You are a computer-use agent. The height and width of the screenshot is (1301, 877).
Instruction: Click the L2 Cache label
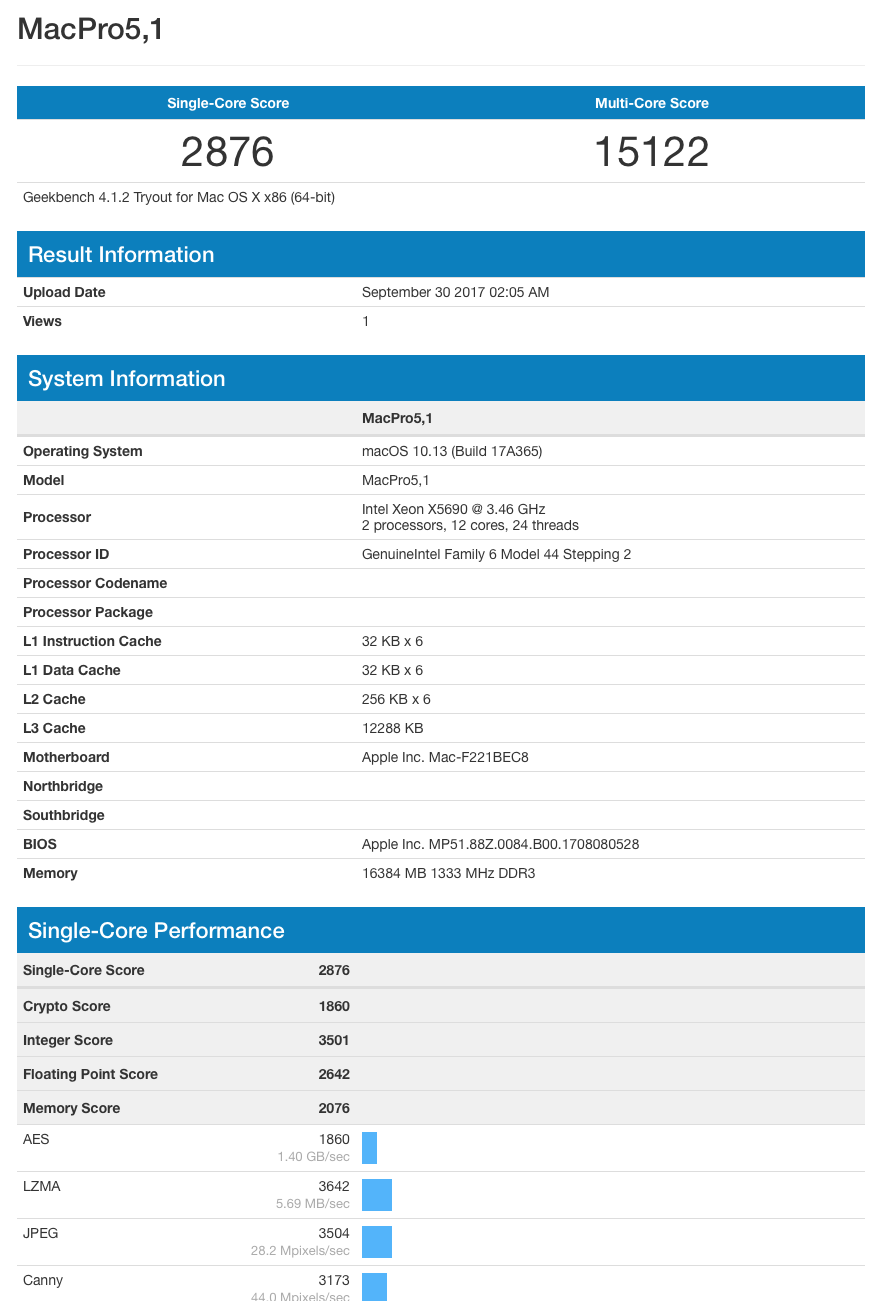[x=54, y=699]
